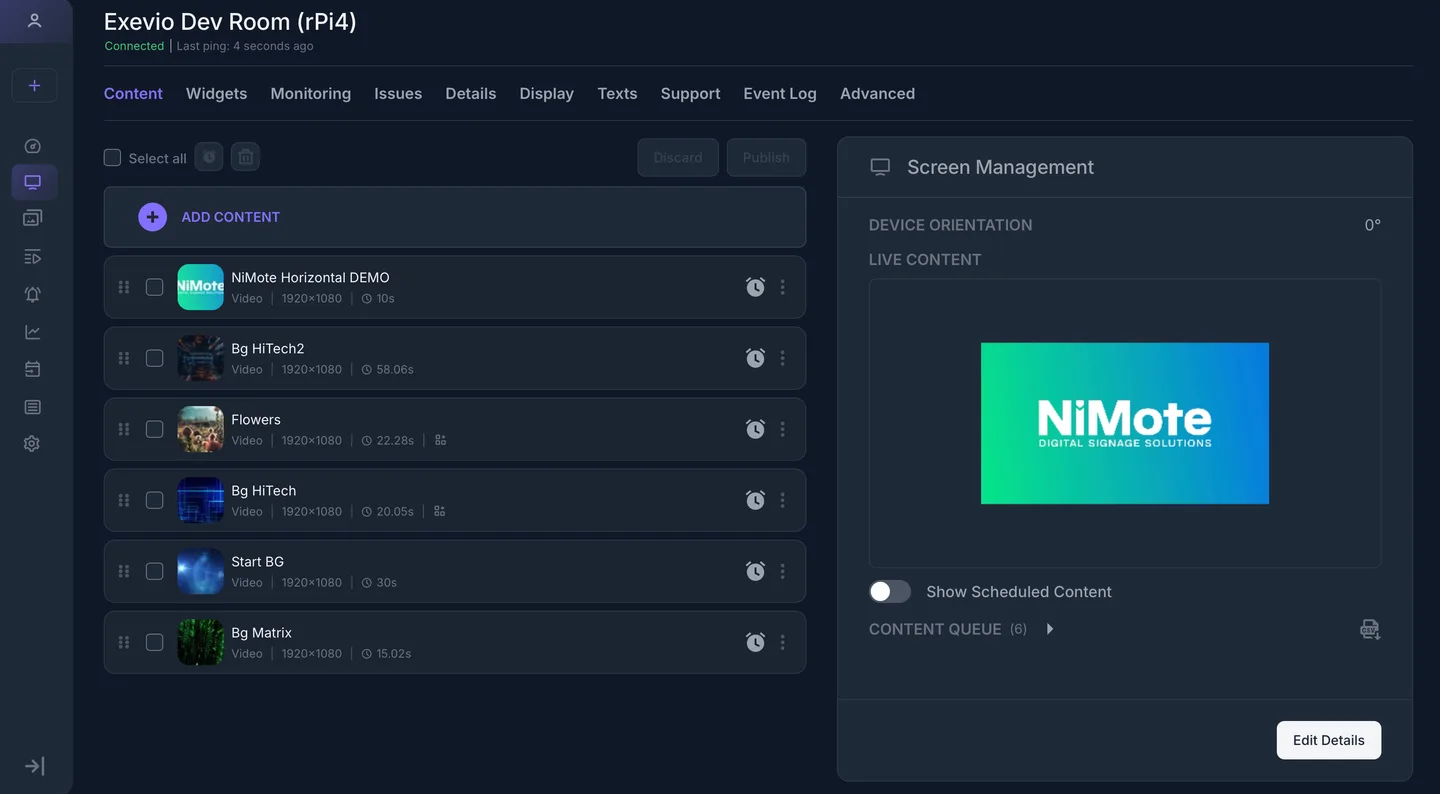Switch to the Issues tab
The image size is (1440, 794).
tap(398, 93)
